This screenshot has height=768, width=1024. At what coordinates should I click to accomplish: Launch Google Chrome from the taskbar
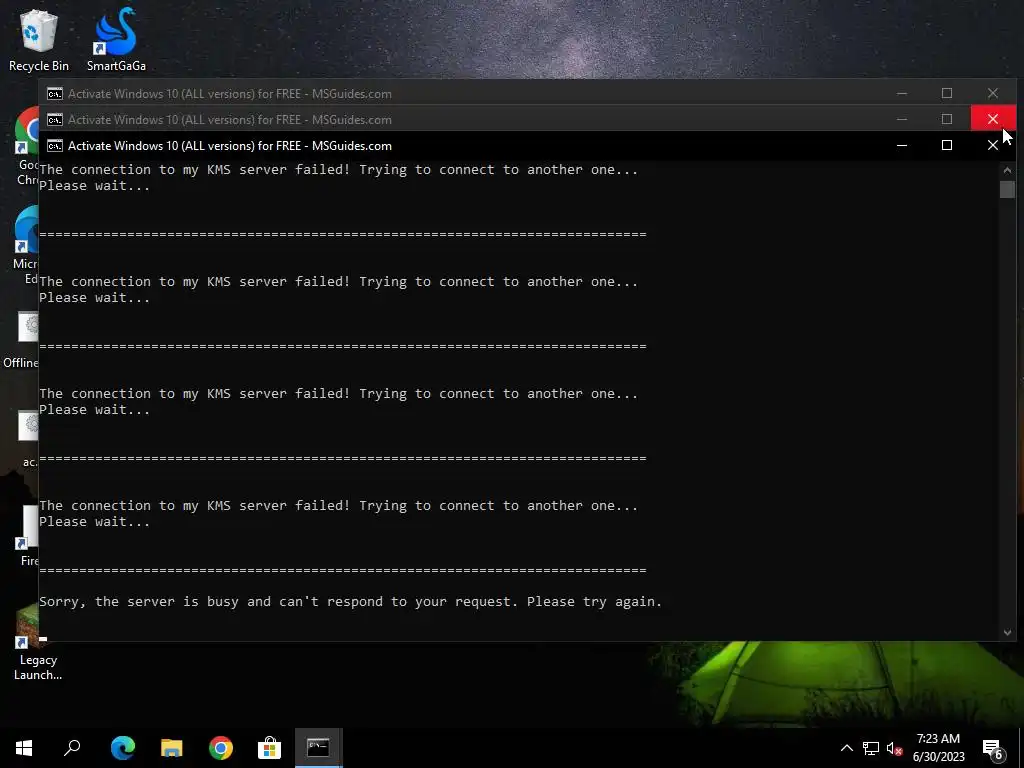221,748
